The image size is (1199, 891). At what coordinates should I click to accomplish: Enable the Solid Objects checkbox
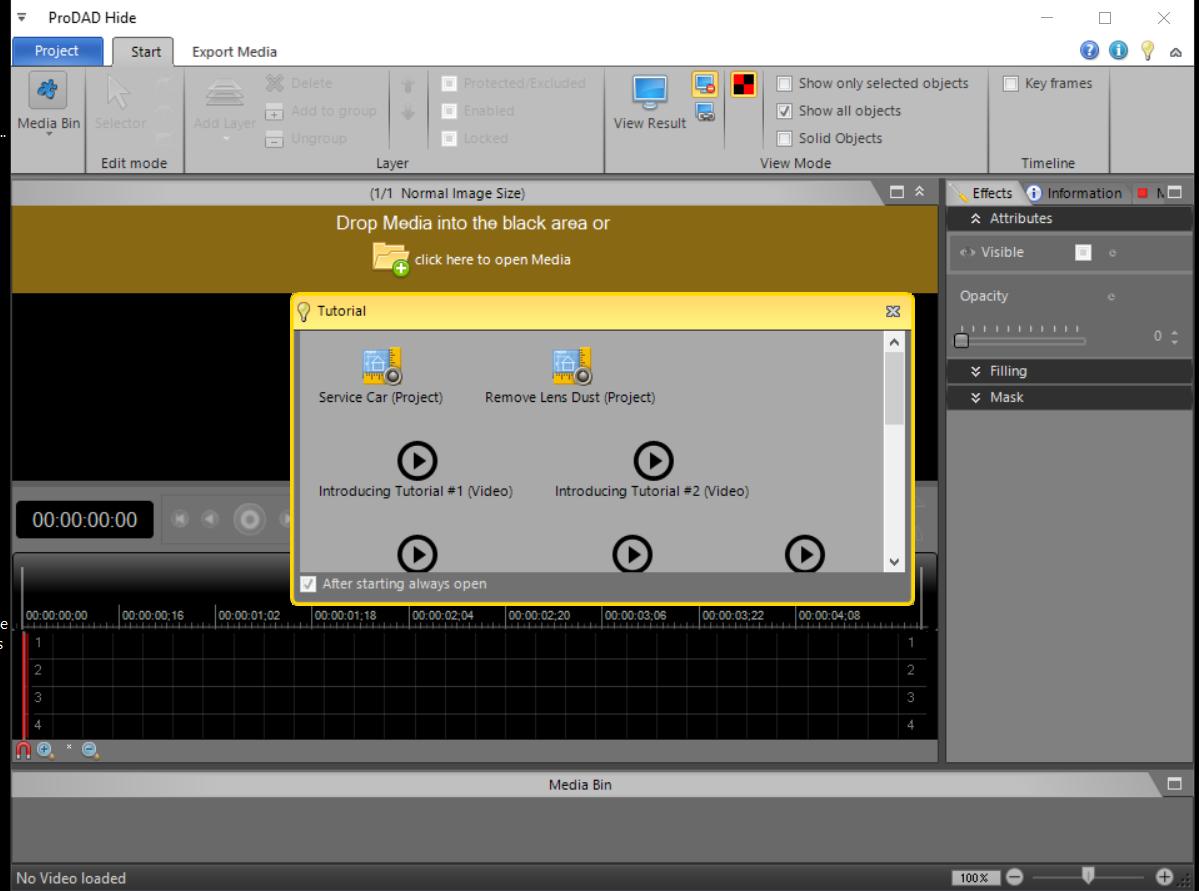(x=784, y=138)
